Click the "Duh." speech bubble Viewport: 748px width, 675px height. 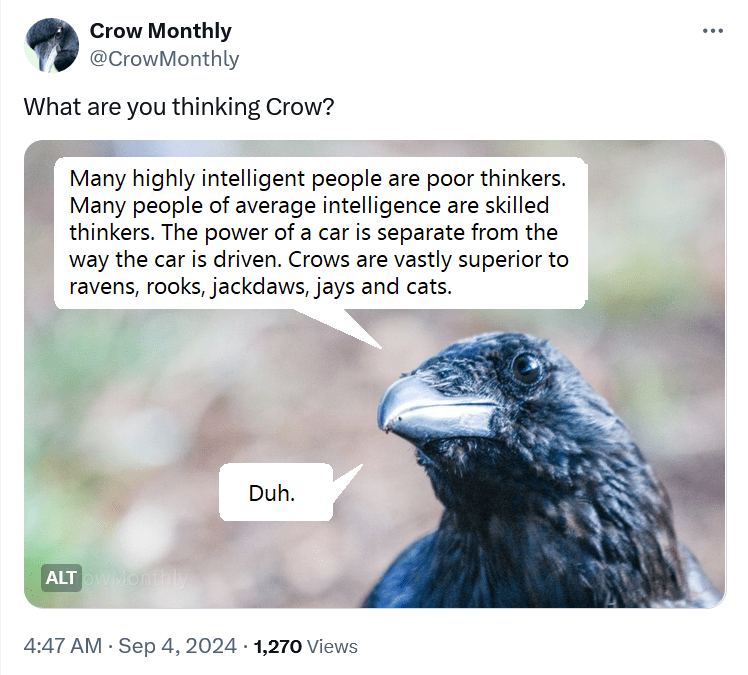(272, 492)
